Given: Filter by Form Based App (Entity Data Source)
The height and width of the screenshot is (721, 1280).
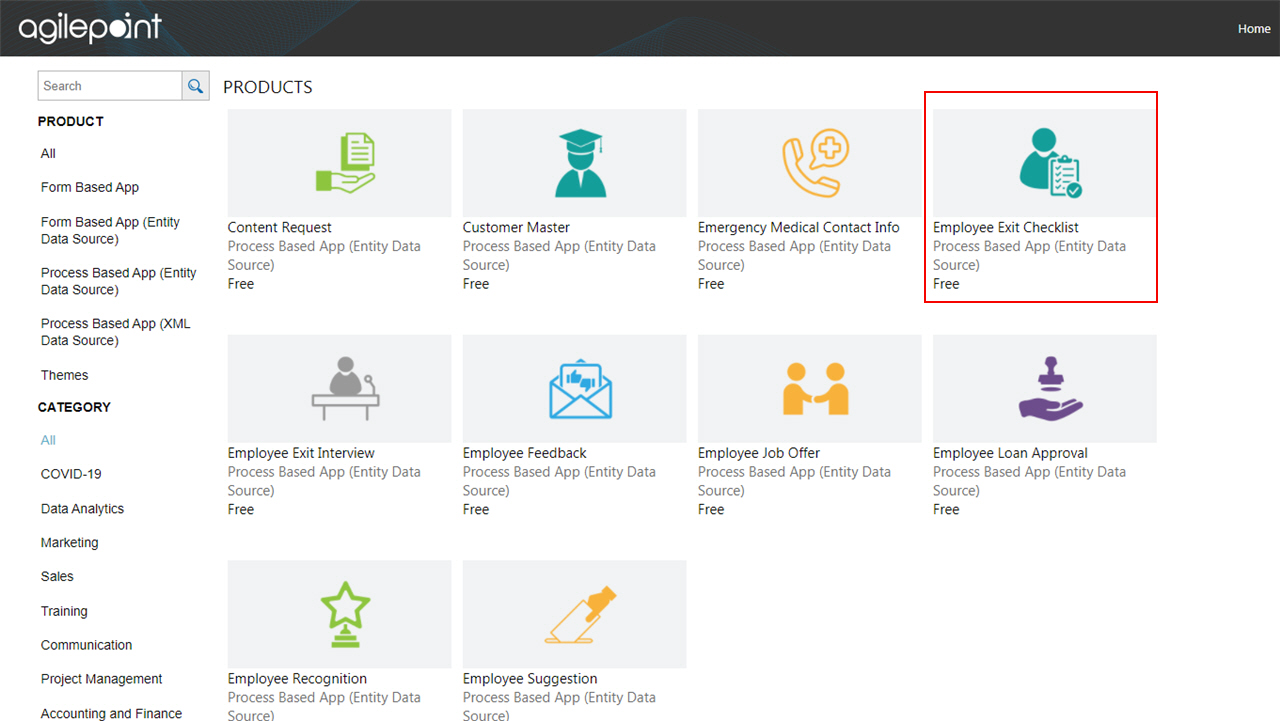Looking at the screenshot, I should tap(110, 230).
